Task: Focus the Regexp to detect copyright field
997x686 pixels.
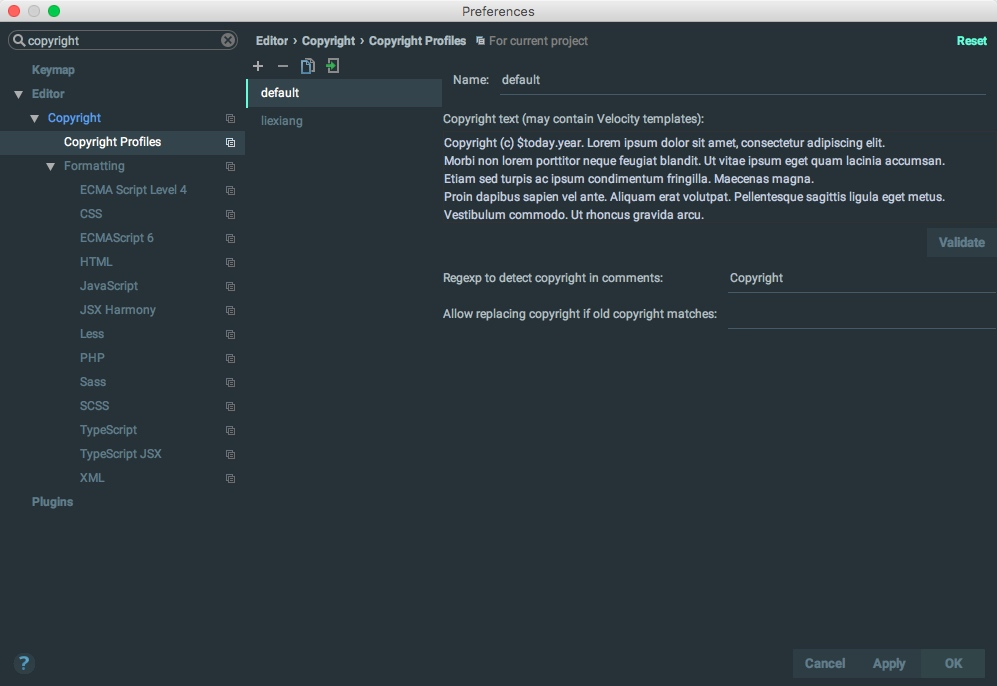Action: pyautogui.click(x=862, y=278)
